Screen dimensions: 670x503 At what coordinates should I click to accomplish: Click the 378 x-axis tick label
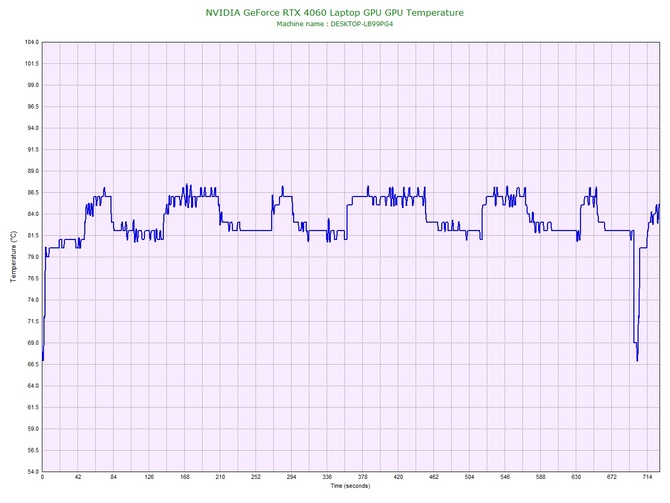[363, 477]
